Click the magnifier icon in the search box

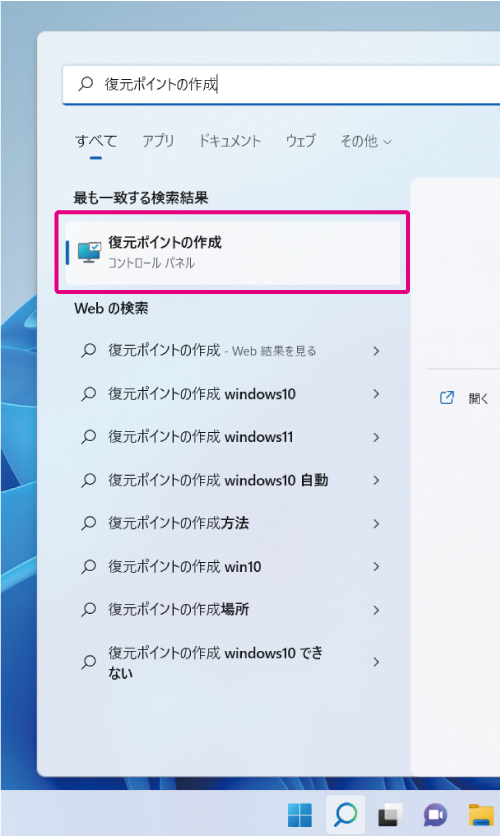pos(86,84)
